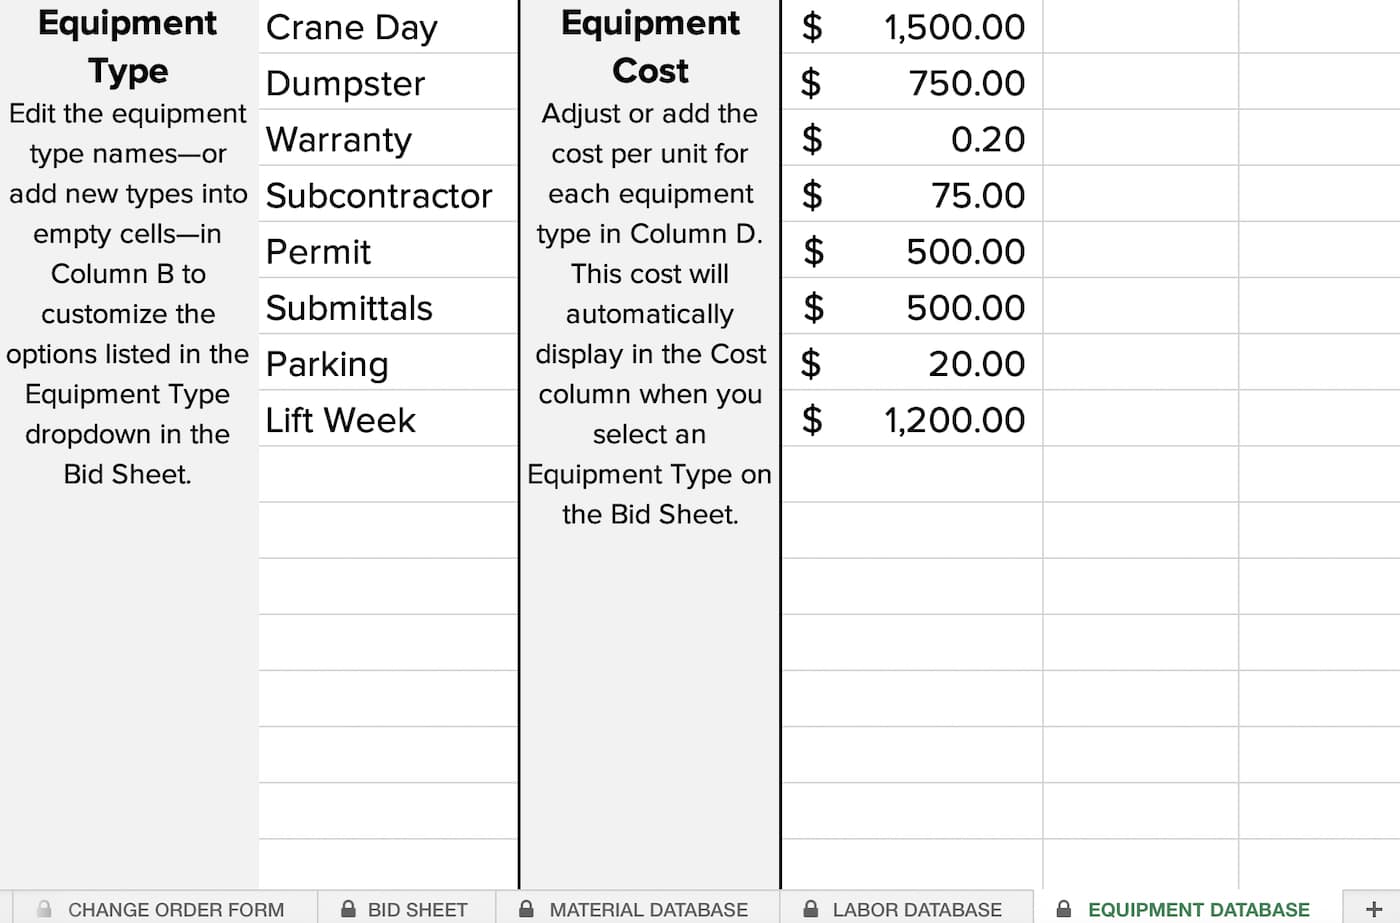
Task: Click lock icon on Labor Database tab
Action: 811,909
